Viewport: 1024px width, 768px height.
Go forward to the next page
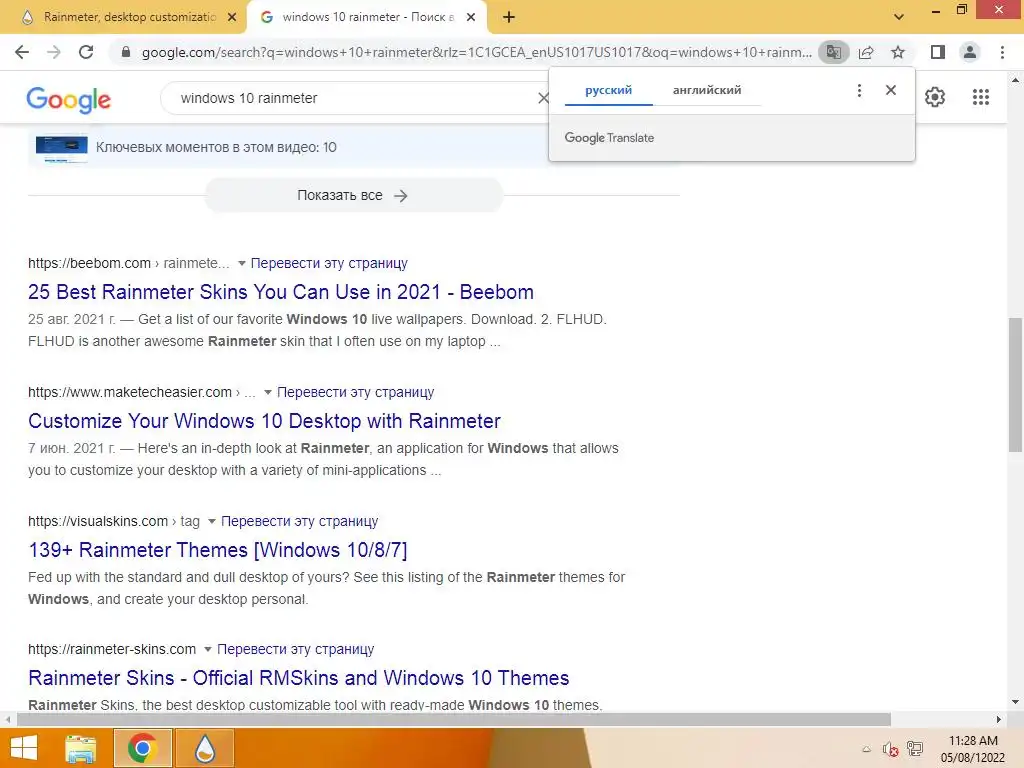pos(54,52)
